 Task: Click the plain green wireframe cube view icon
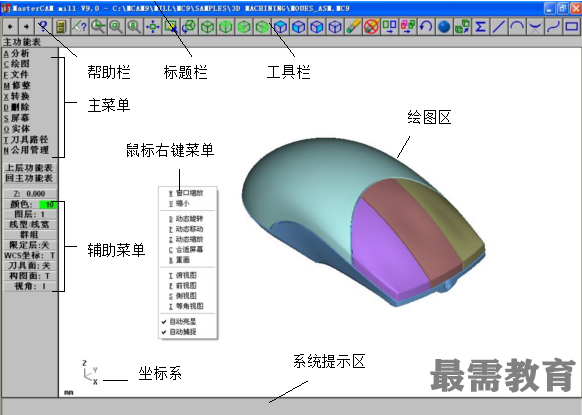tap(207, 27)
